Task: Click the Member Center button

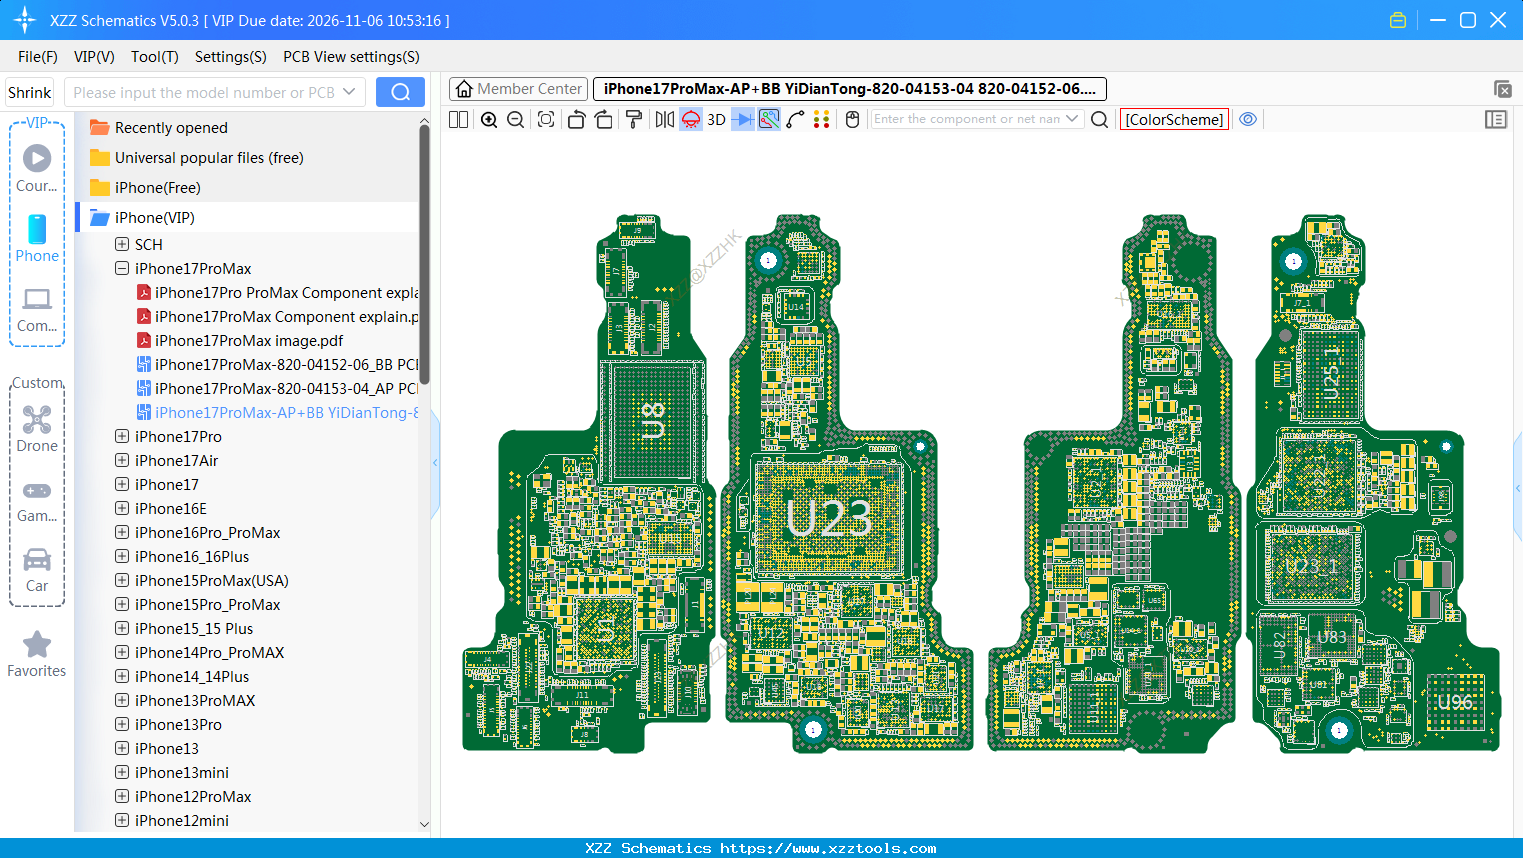Action: (518, 89)
